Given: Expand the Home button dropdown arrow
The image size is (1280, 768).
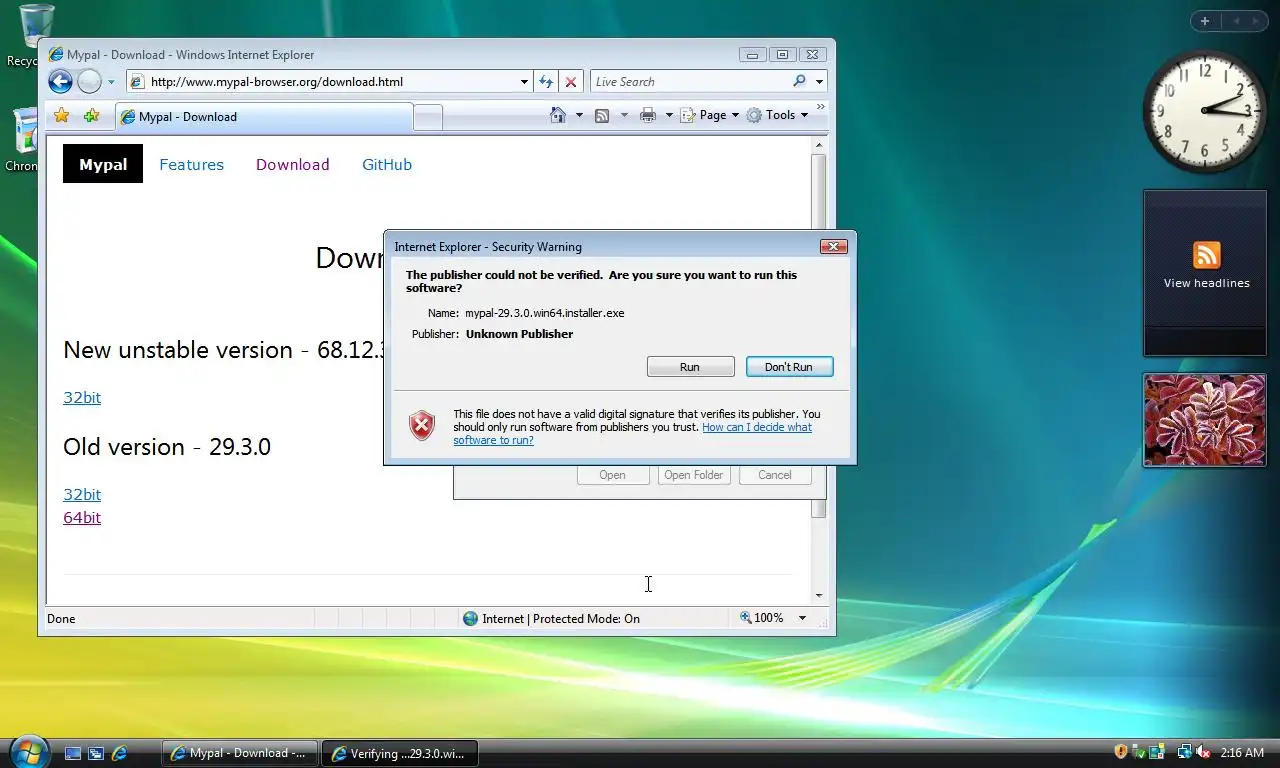Looking at the screenshot, I should tap(578, 115).
